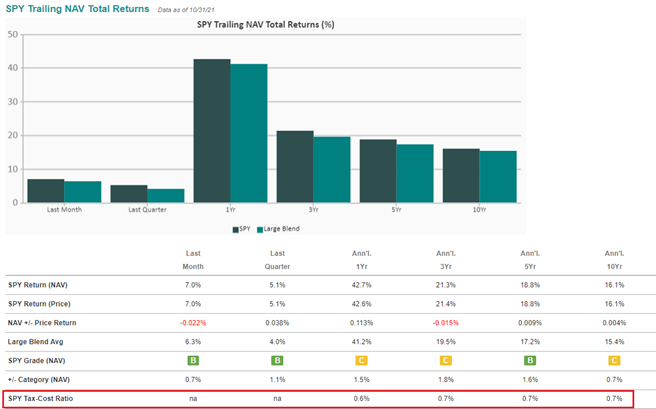Click the 19.5% Large Blend Avg value
The height and width of the screenshot is (409, 656).
pos(446,342)
